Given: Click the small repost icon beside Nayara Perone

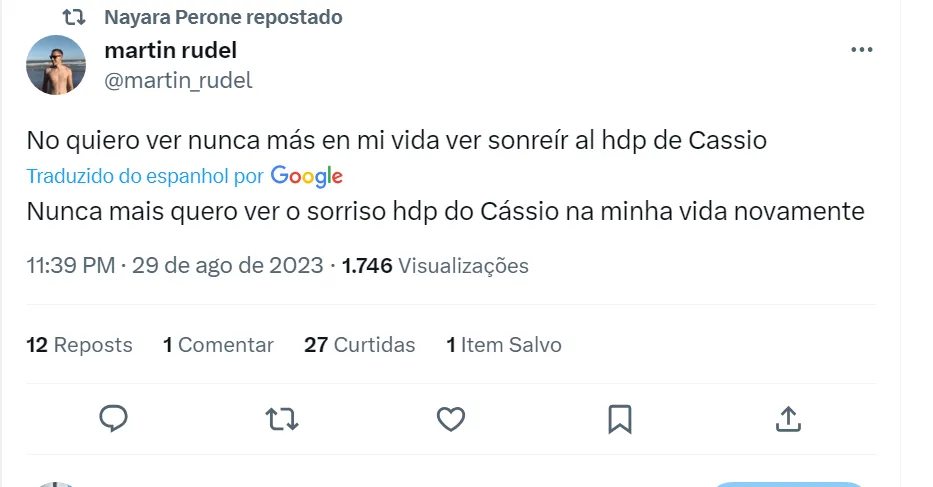Looking at the screenshot, I should pyautogui.click(x=74, y=17).
